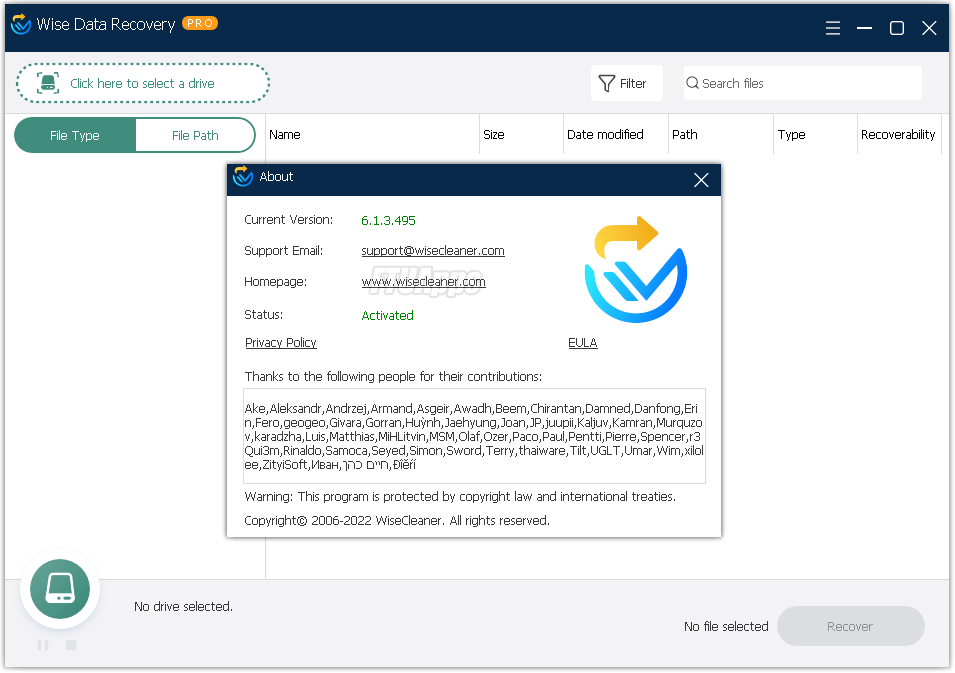This screenshot has height=673, width=955.
Task: Switch to the File Path tab
Action: click(x=195, y=135)
